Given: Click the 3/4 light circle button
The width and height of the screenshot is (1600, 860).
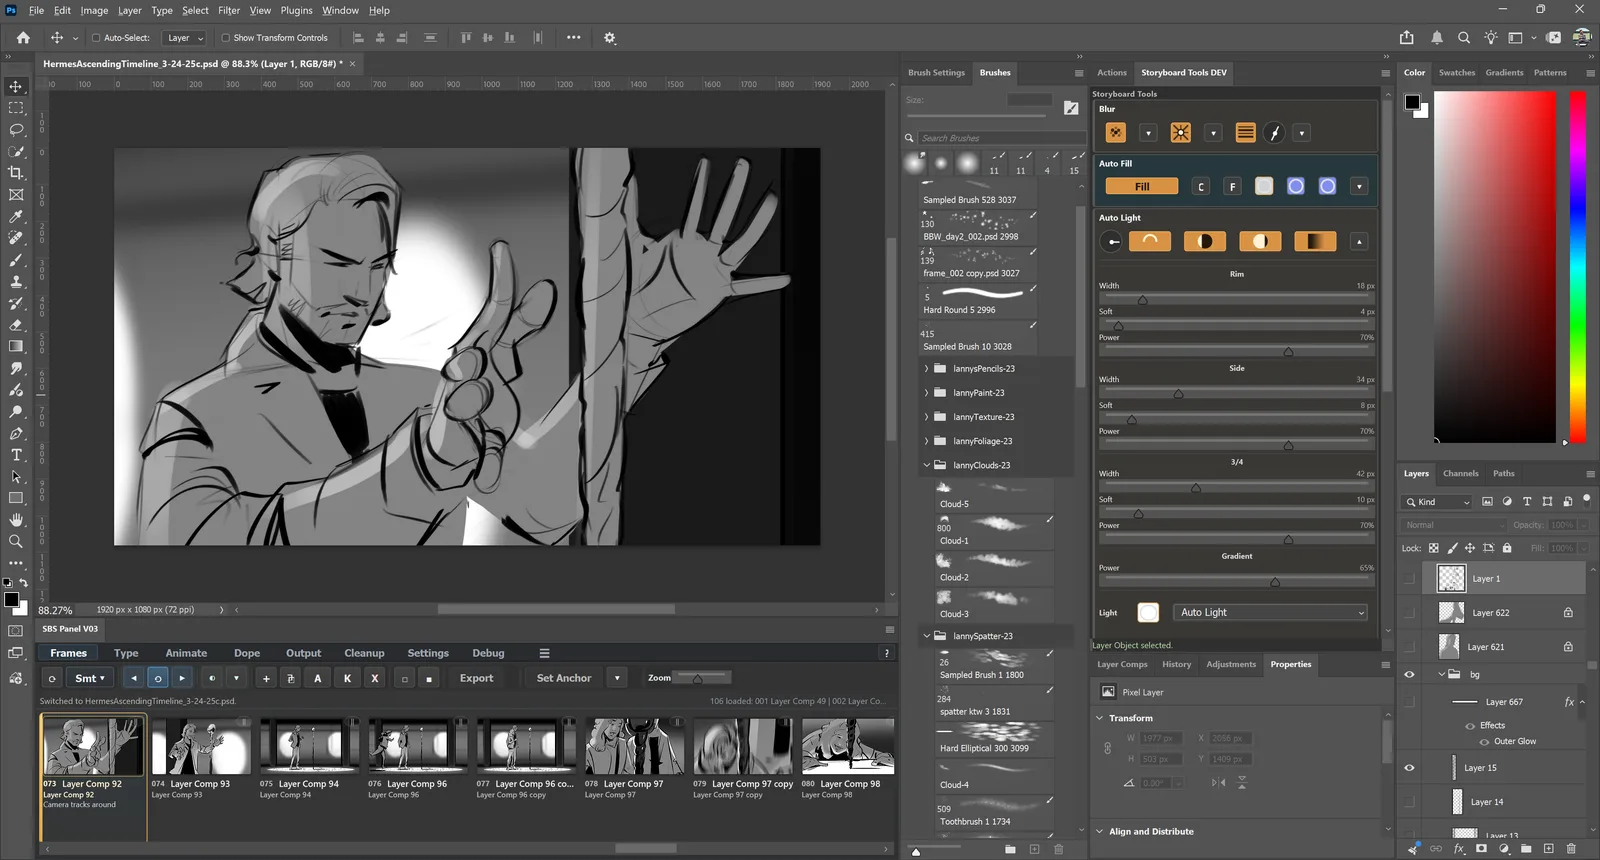Looking at the screenshot, I should [x=1260, y=241].
